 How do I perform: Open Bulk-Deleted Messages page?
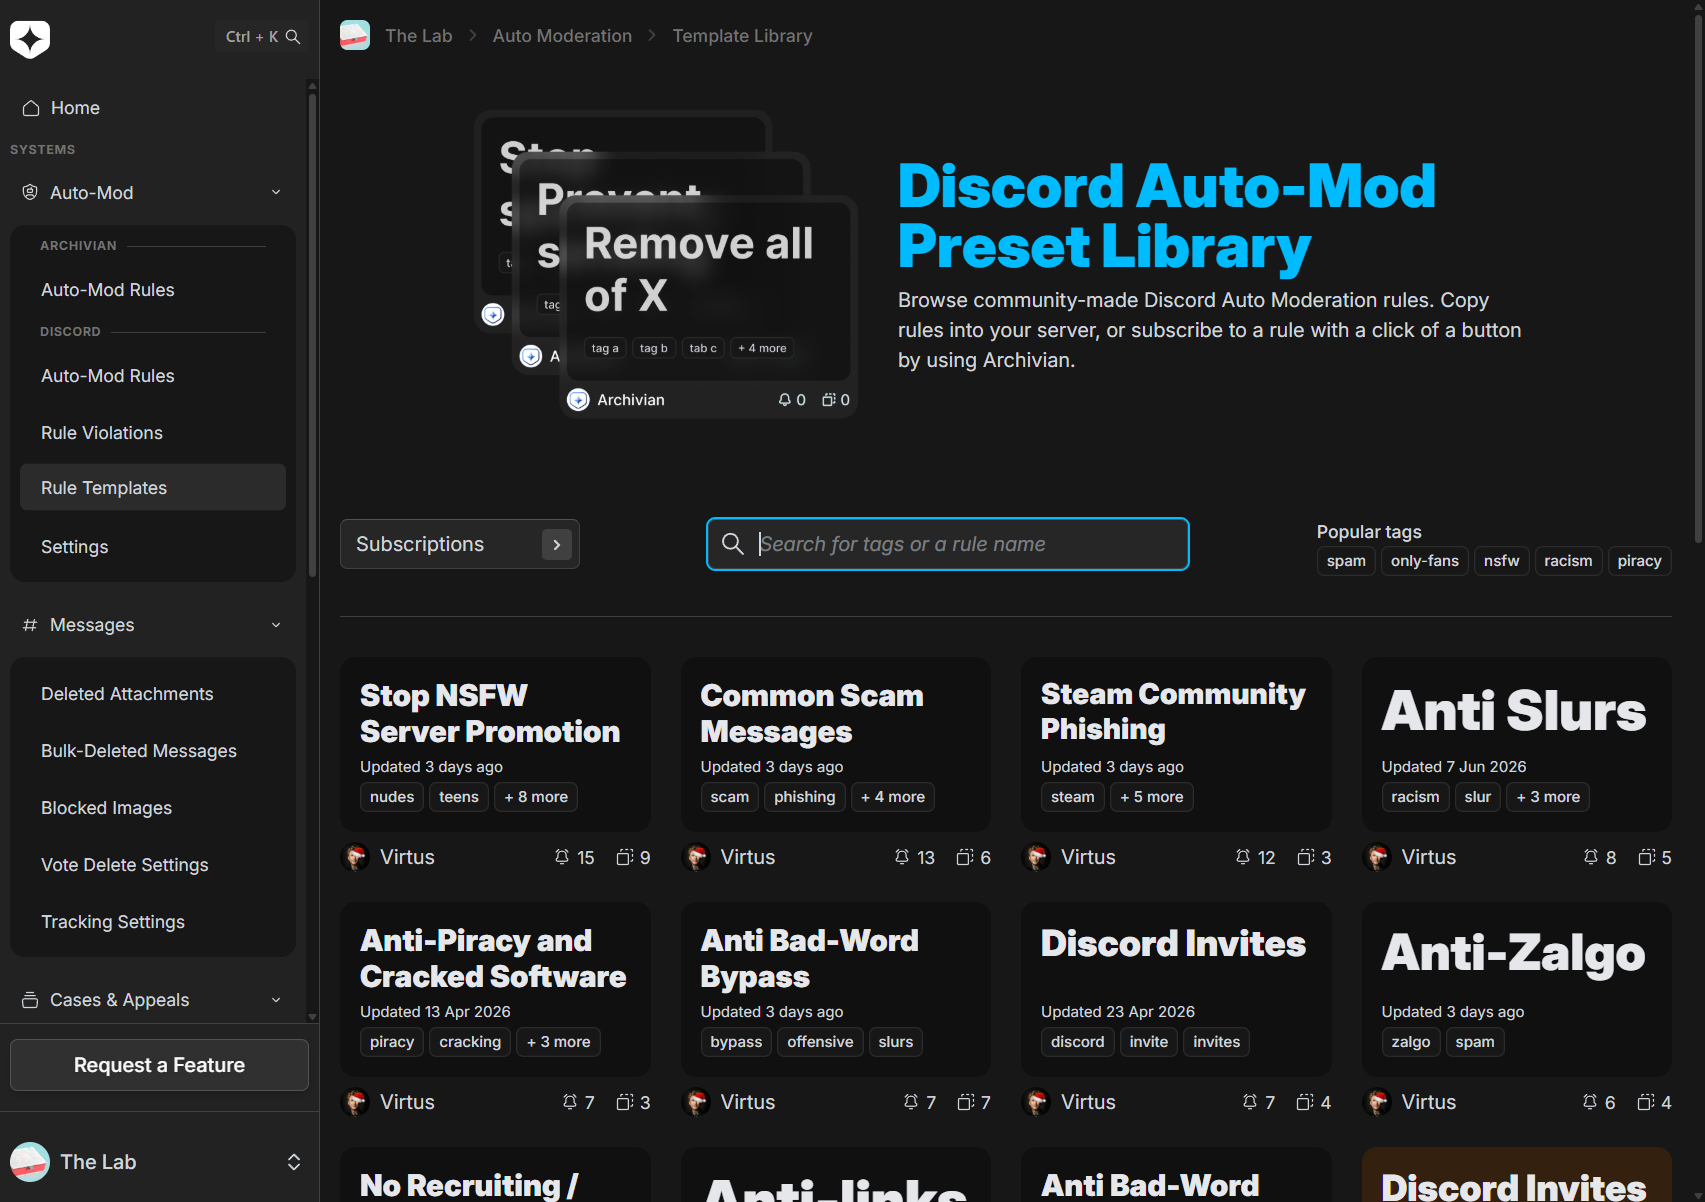point(153,751)
